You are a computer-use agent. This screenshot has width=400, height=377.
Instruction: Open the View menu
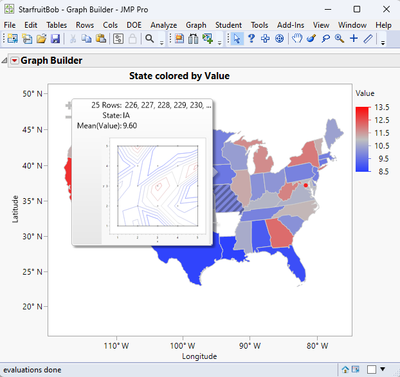pyautogui.click(x=321, y=25)
